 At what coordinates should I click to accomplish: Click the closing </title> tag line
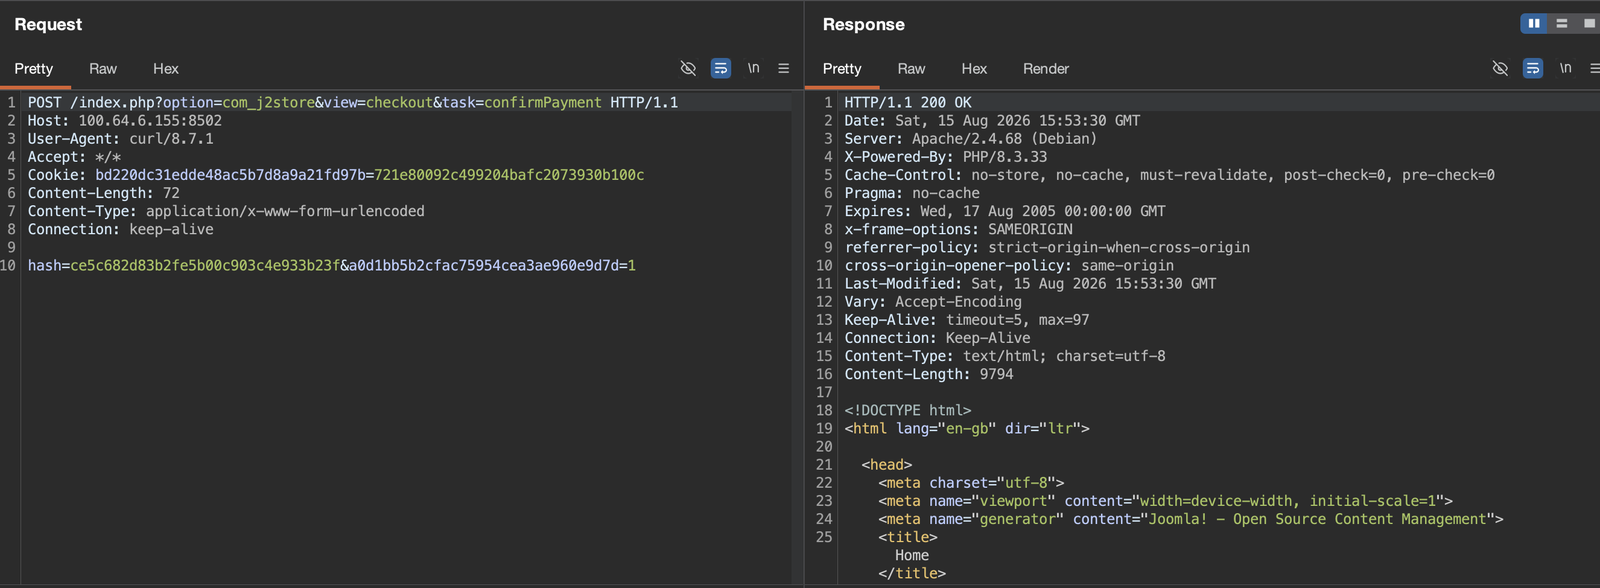point(912,573)
